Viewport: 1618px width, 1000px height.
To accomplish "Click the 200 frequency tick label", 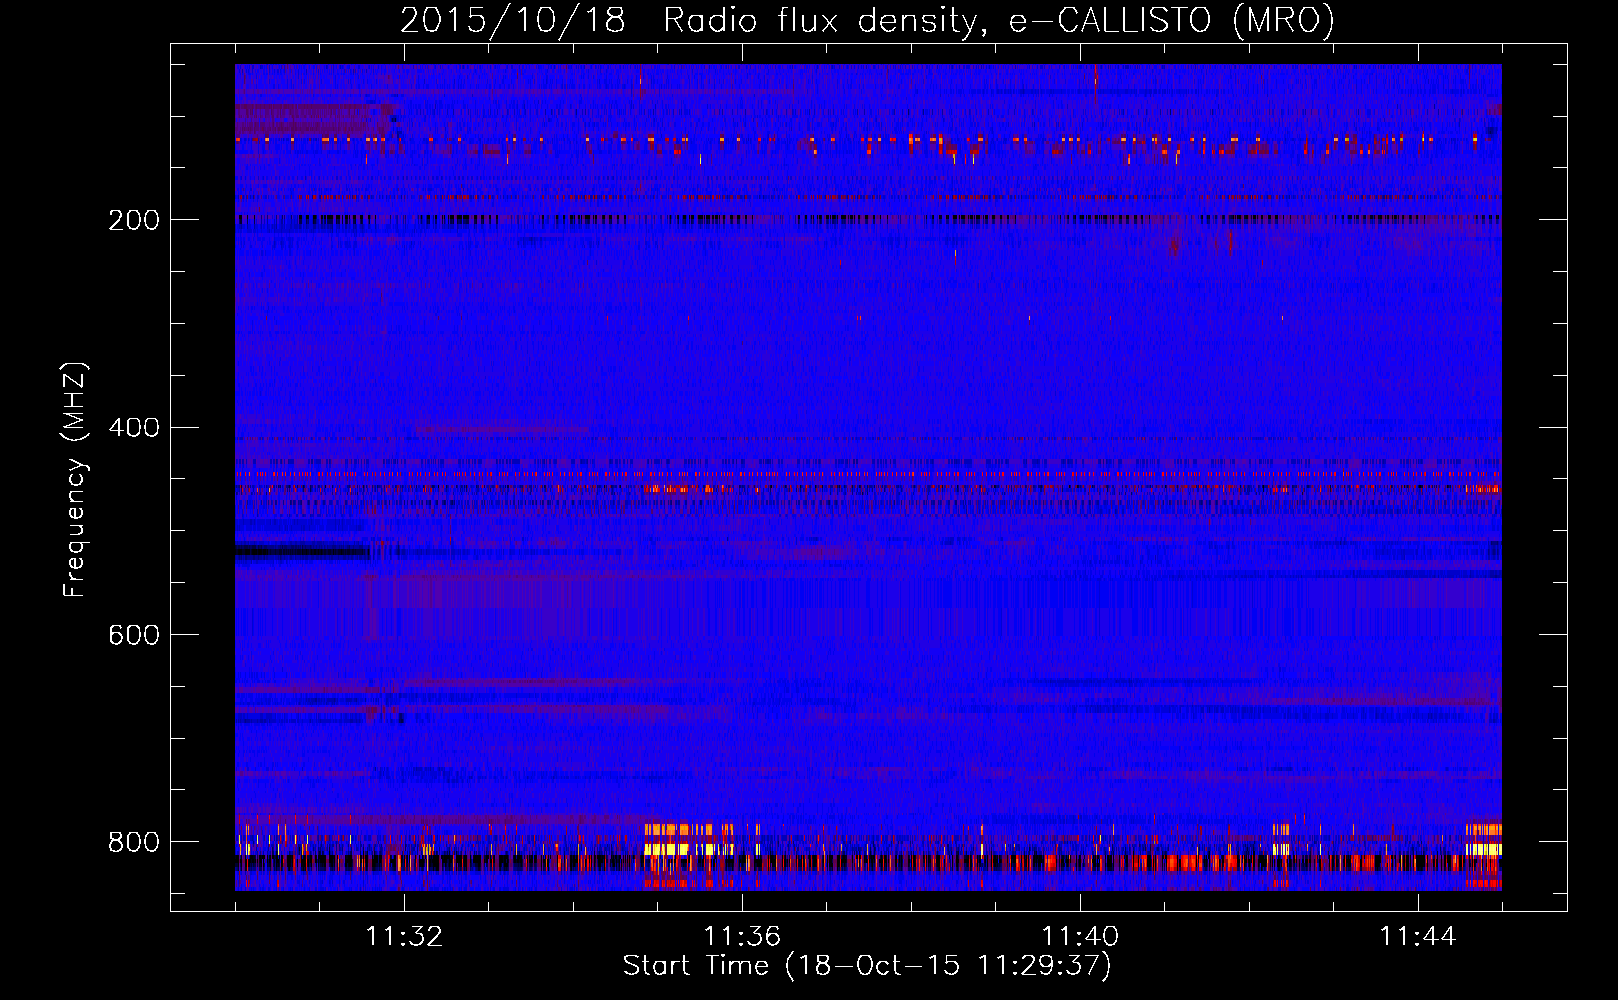I will coord(134,220).
